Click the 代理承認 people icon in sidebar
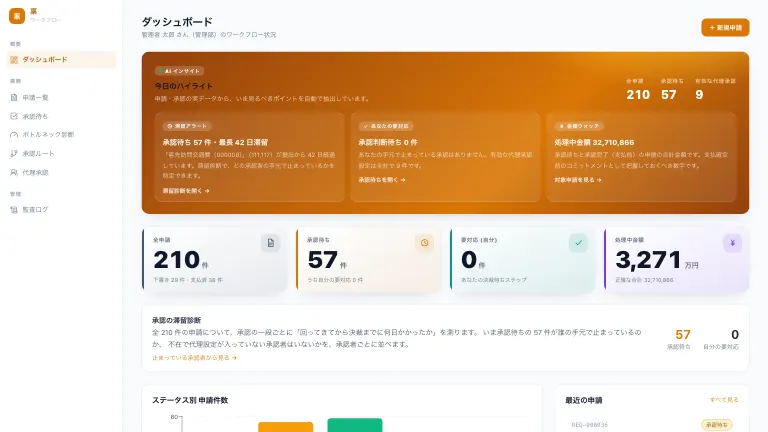The width and height of the screenshot is (768, 432). (14, 172)
